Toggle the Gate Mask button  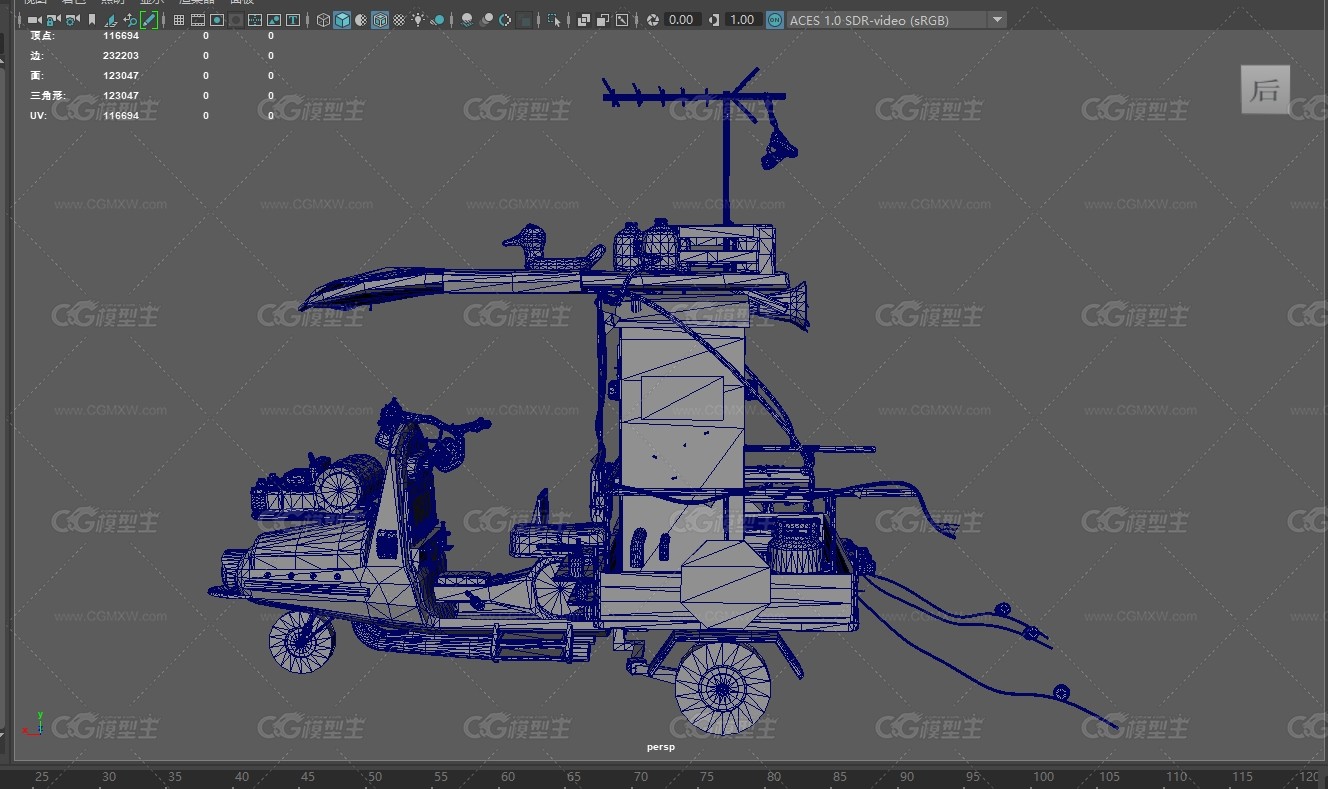click(236, 20)
